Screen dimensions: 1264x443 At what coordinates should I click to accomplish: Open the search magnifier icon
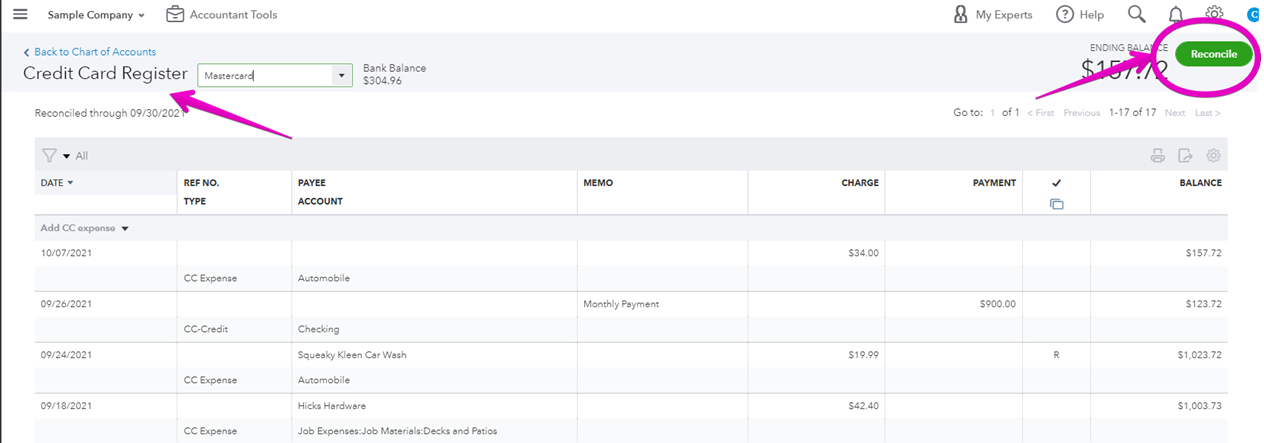pyautogui.click(x=1136, y=14)
